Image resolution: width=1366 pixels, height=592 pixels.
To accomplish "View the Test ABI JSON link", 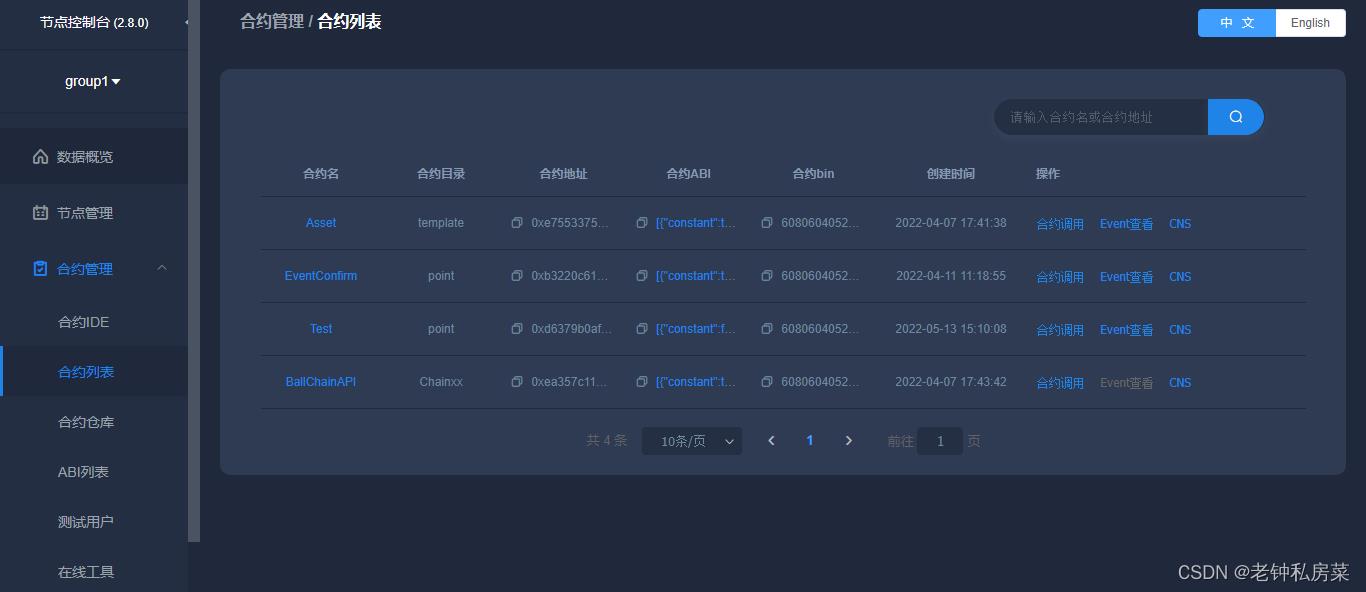I will [x=696, y=329].
